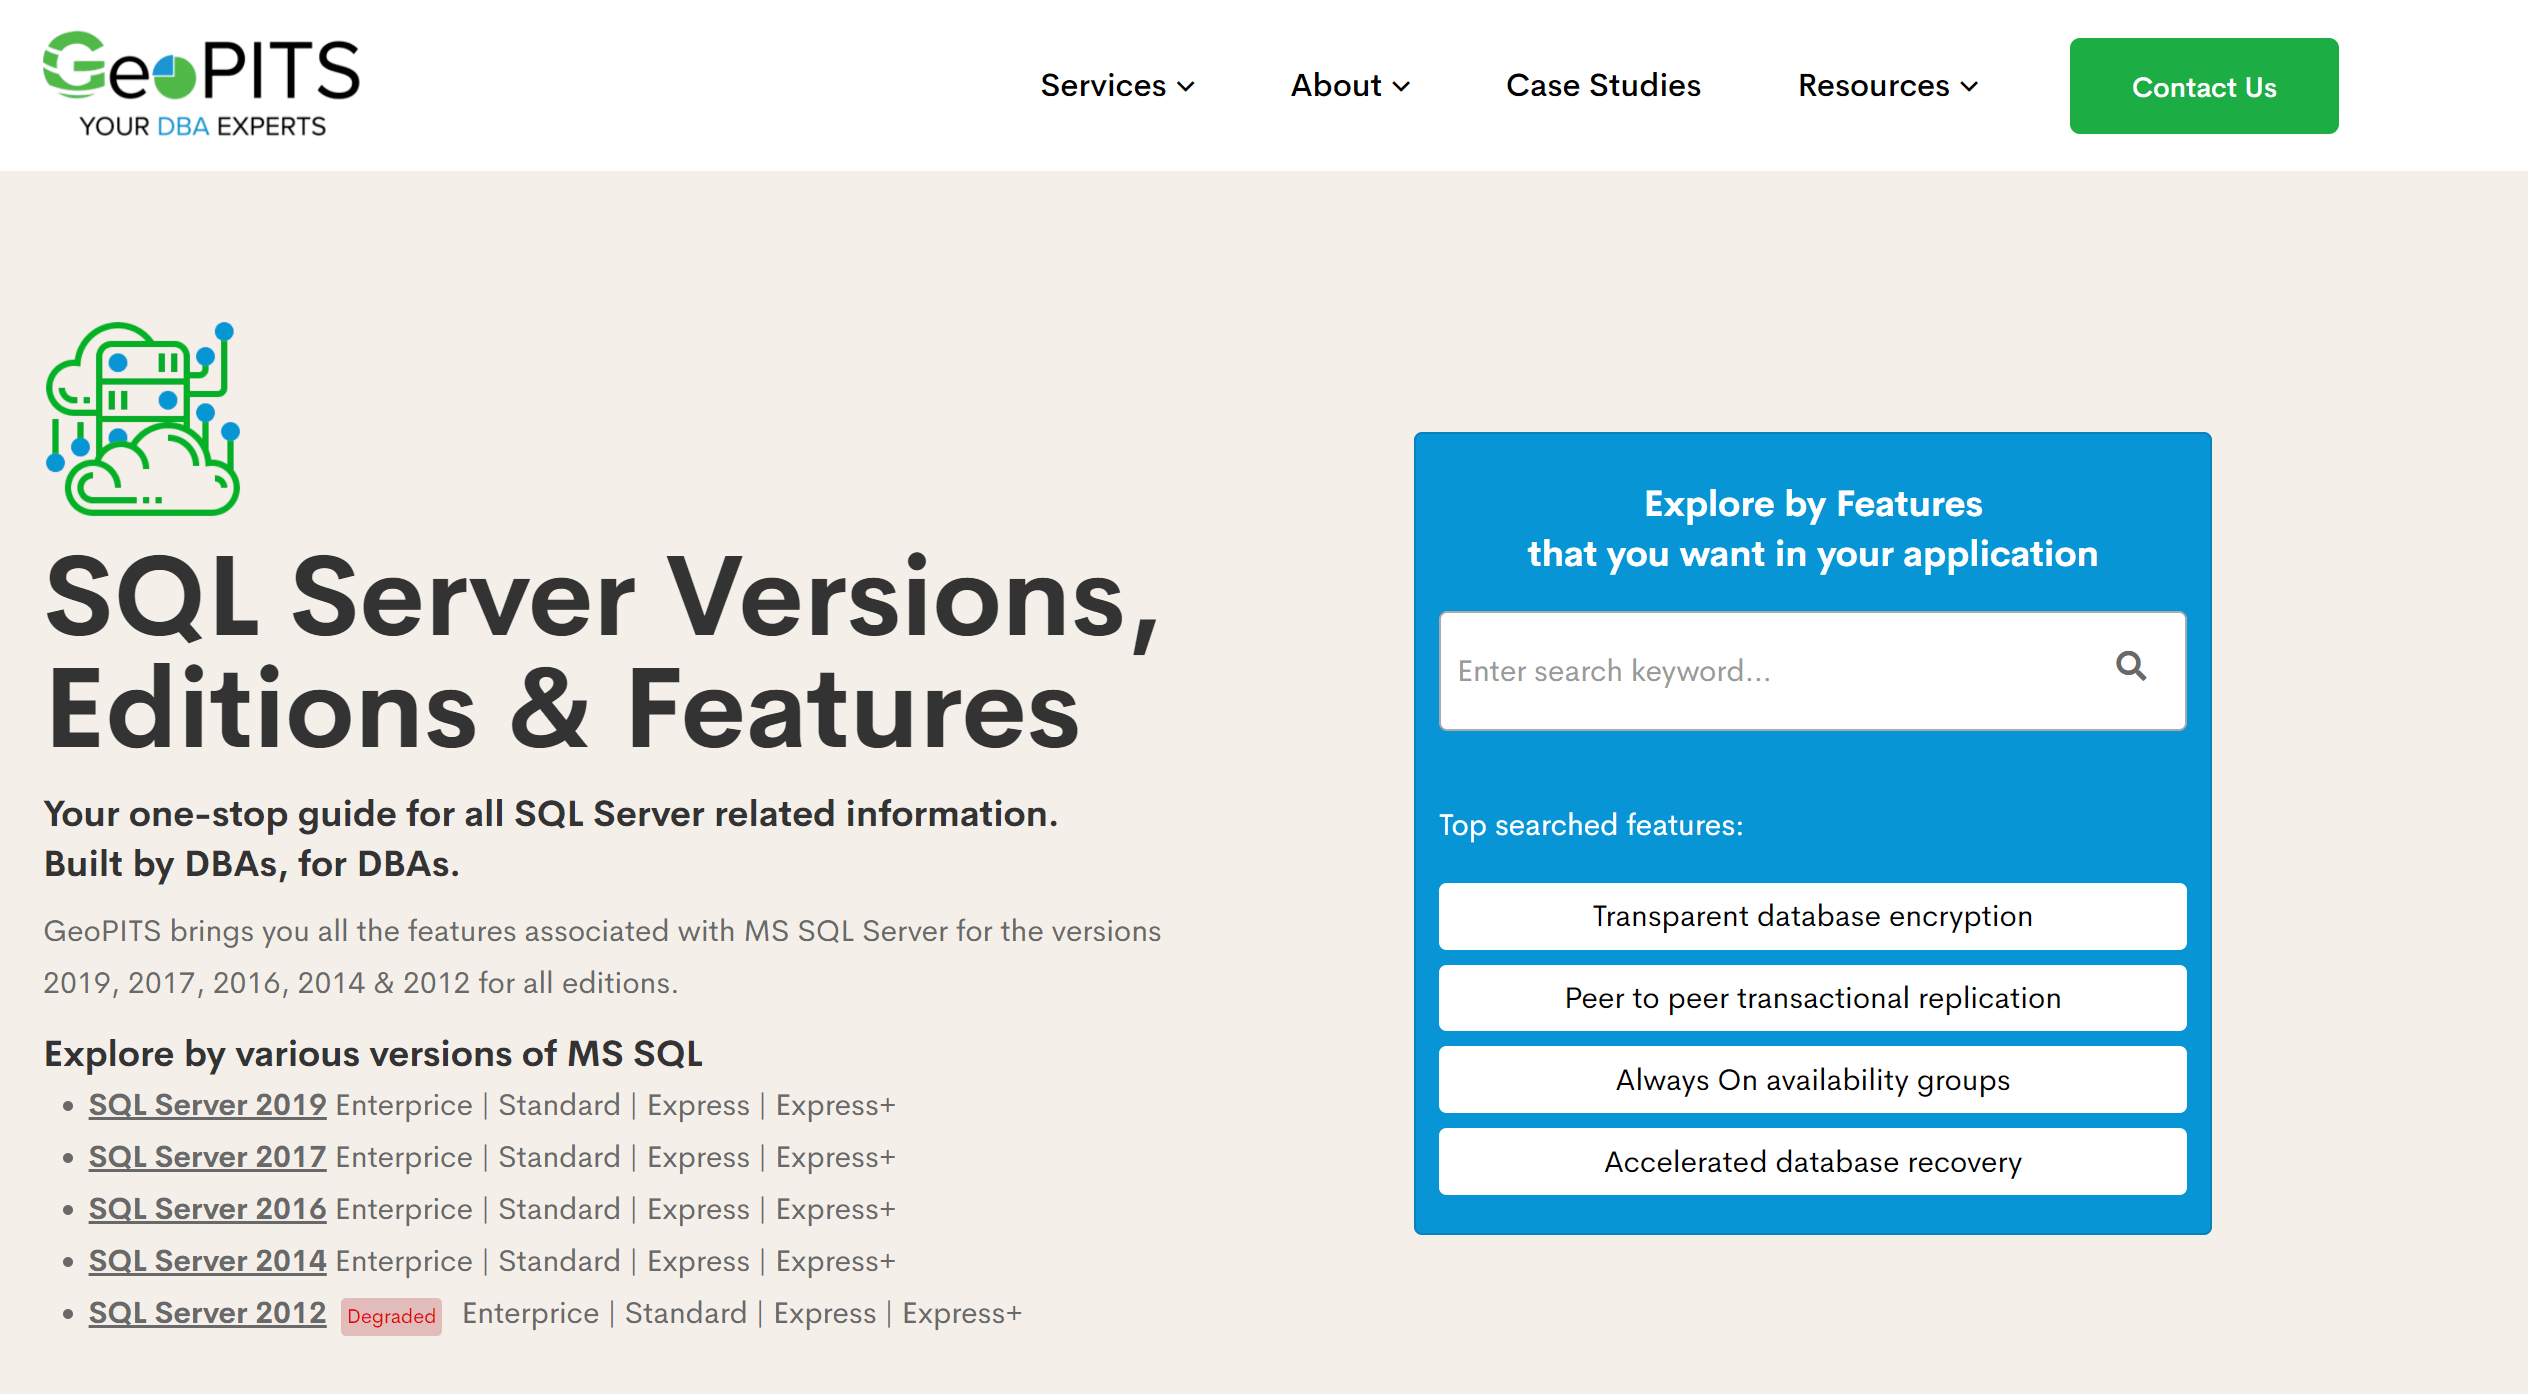2528x1394 pixels.
Task: Open the SQL Server 2012 link
Action: tap(207, 1313)
